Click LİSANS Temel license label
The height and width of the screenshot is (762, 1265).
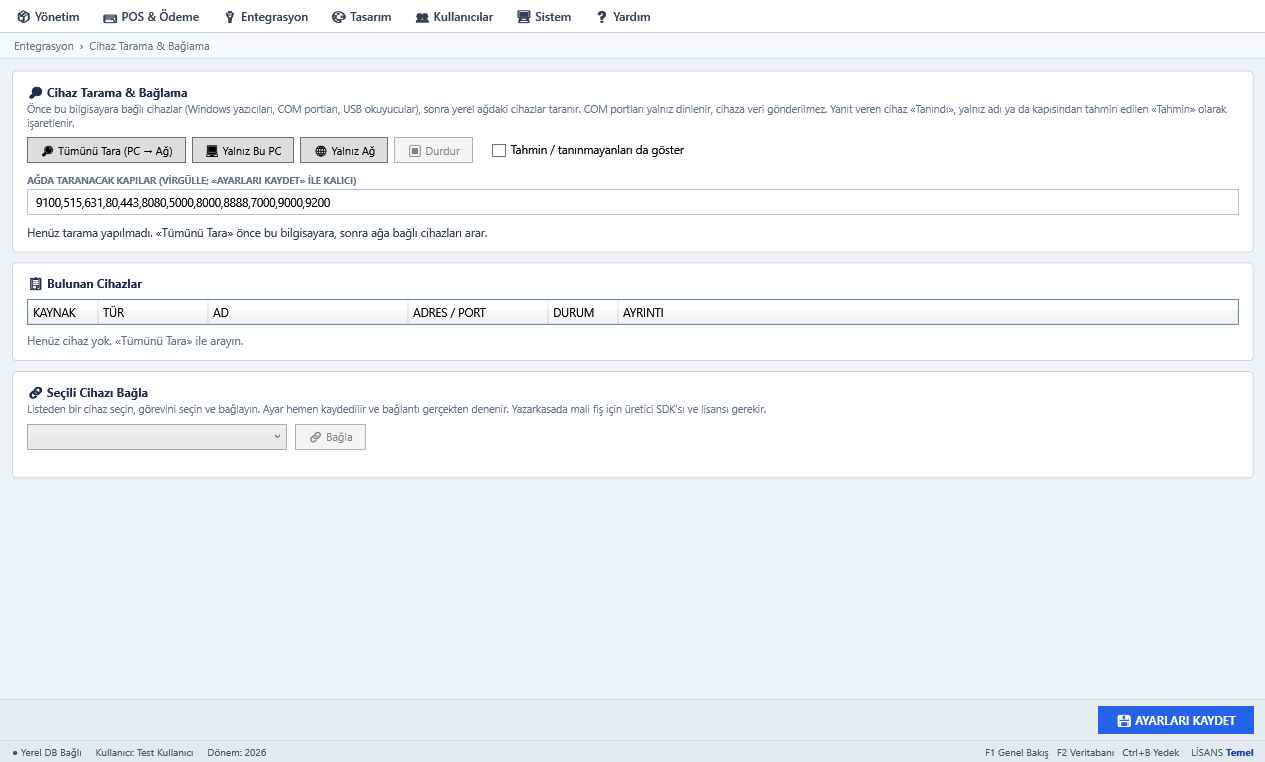(1222, 752)
